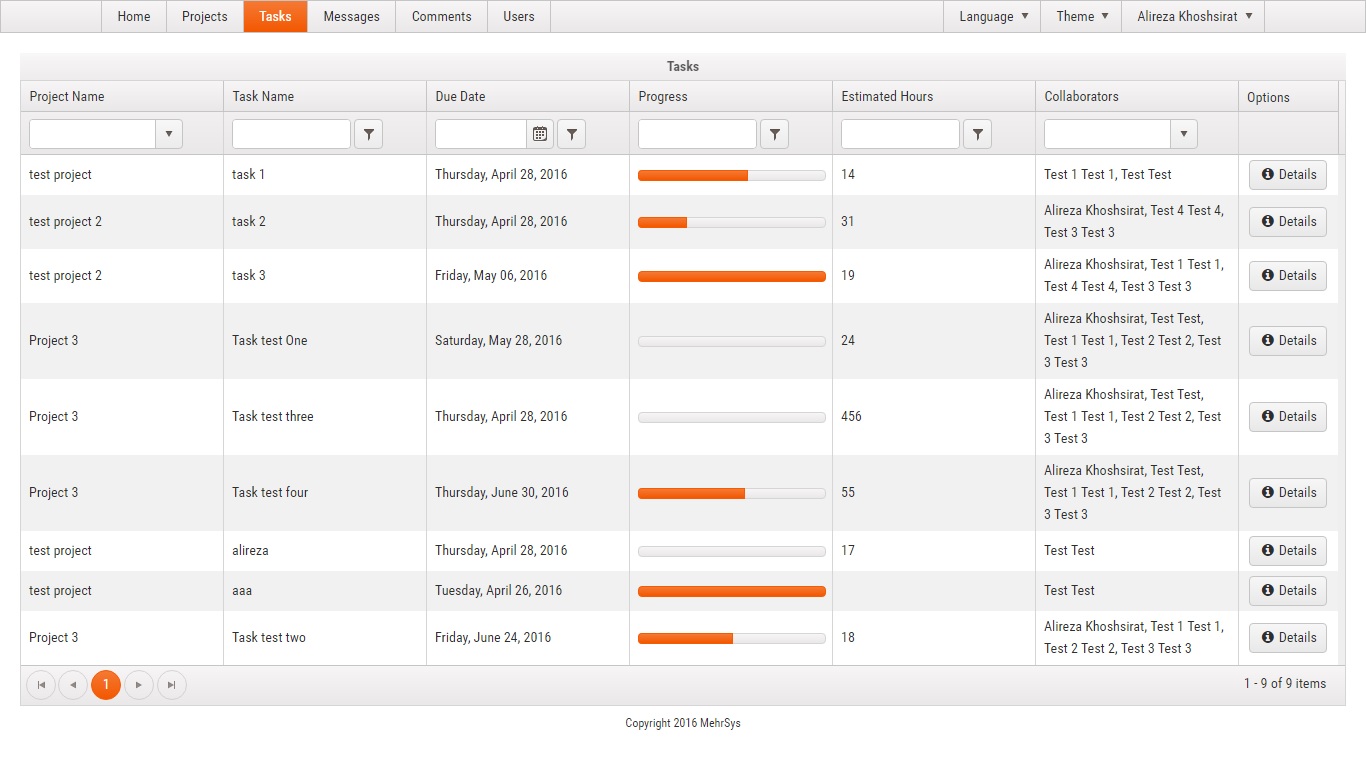Open the Messages tab

(x=351, y=17)
